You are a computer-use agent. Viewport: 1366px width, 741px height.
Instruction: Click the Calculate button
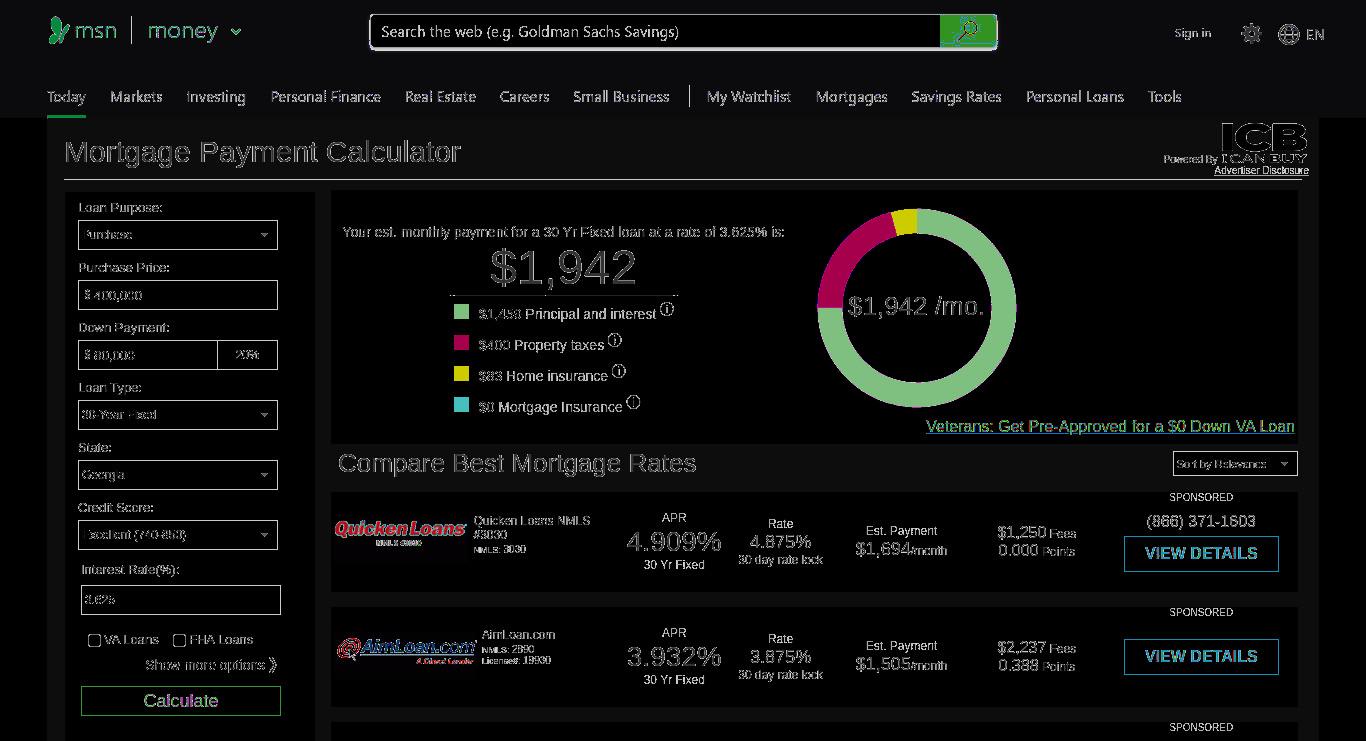point(181,701)
